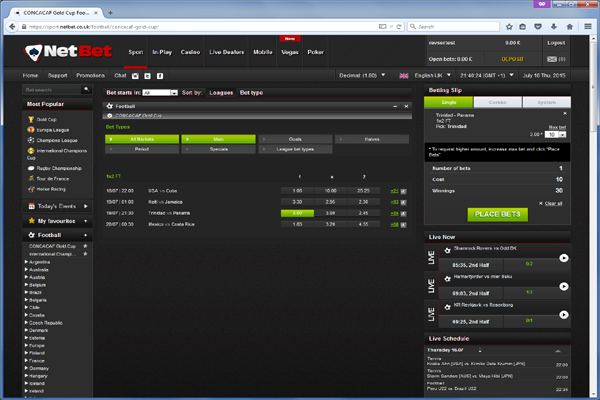This screenshot has width=600, height=400.
Task: Open Europa League from Most Popular
Action: (x=53, y=130)
